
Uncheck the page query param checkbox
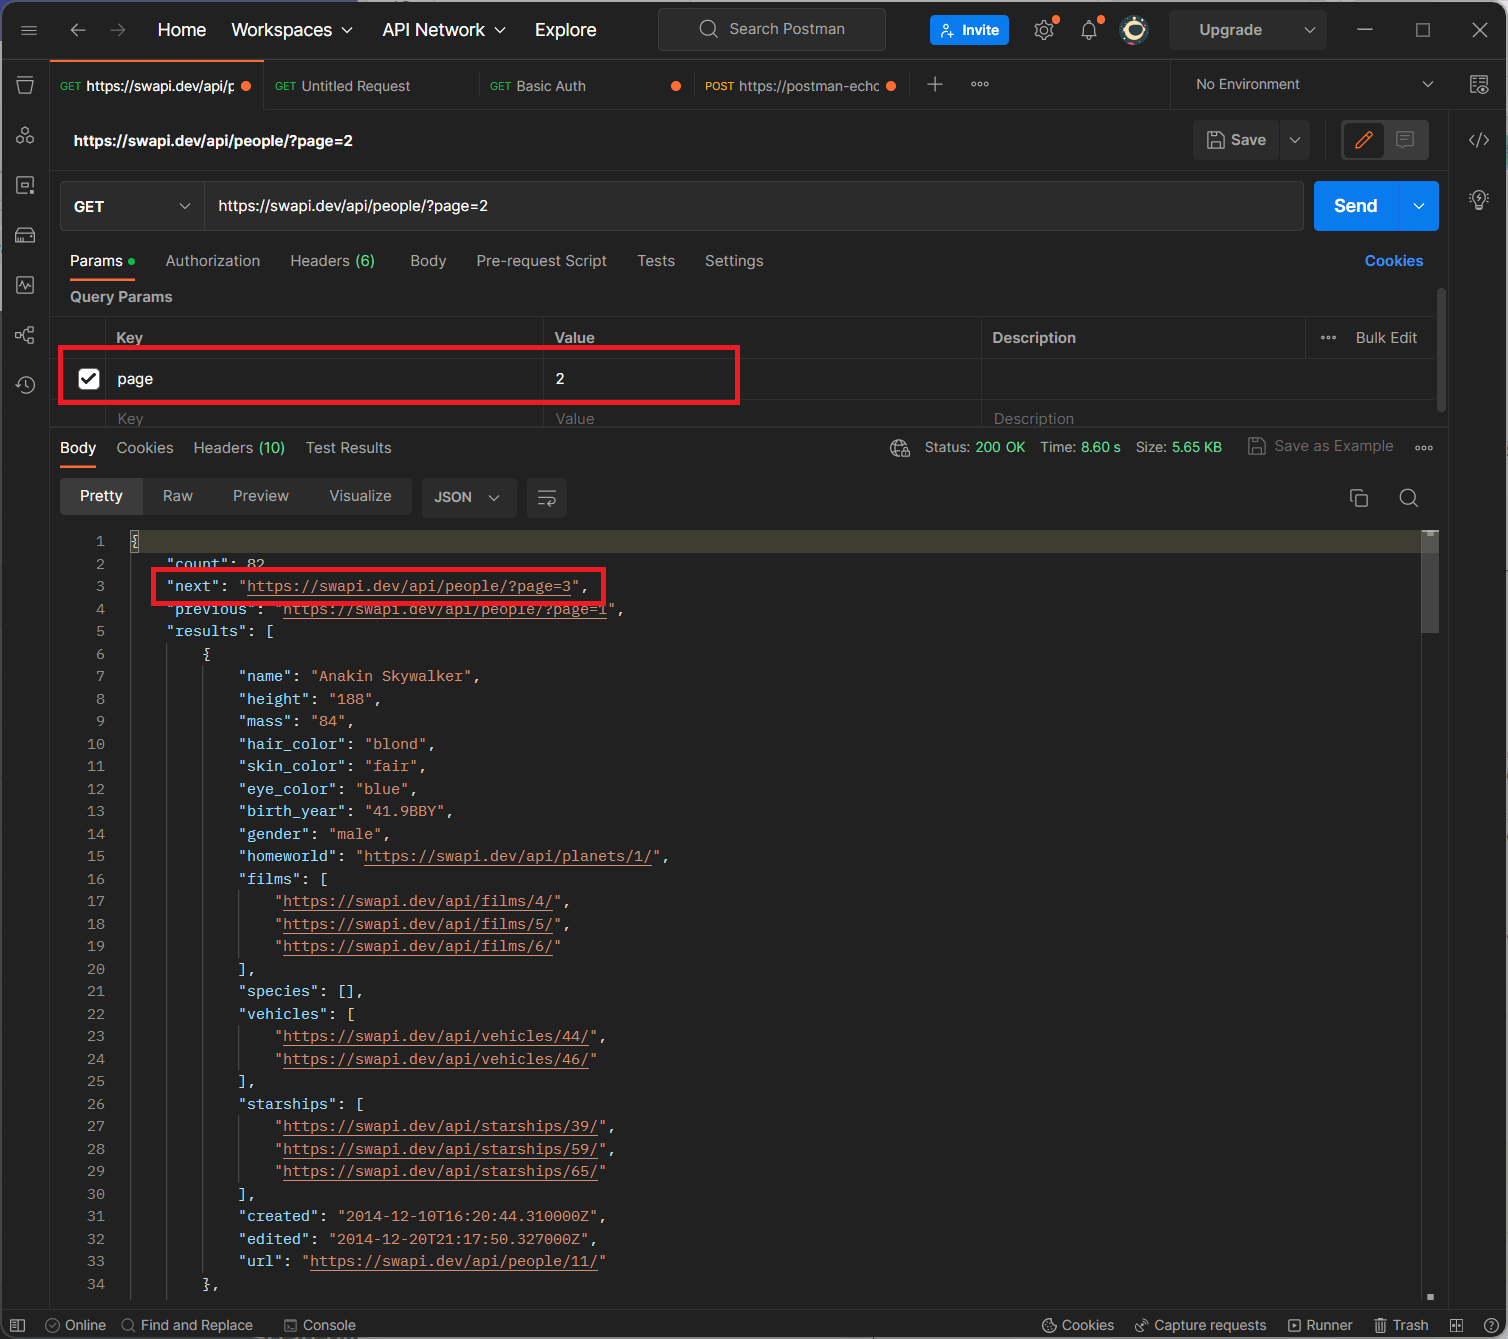(x=89, y=379)
